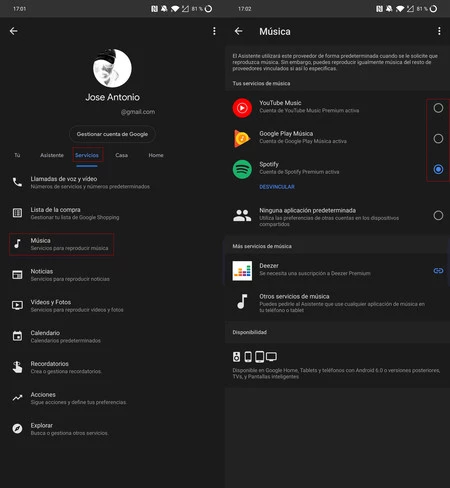Open Lista de la compra entry
Screen dimensions: 450x488
pos(75,213)
